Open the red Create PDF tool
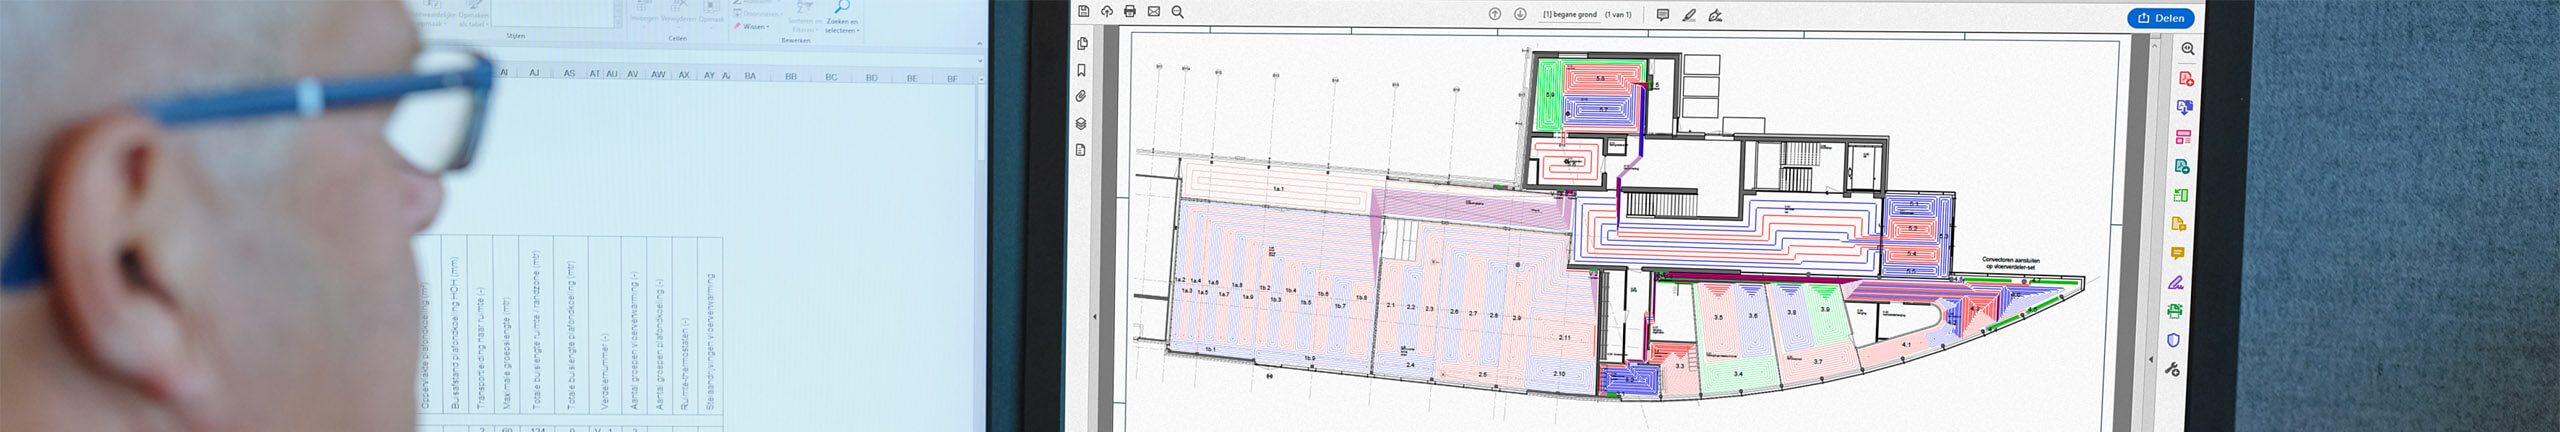The width and height of the screenshot is (2560, 432). coord(2186,78)
